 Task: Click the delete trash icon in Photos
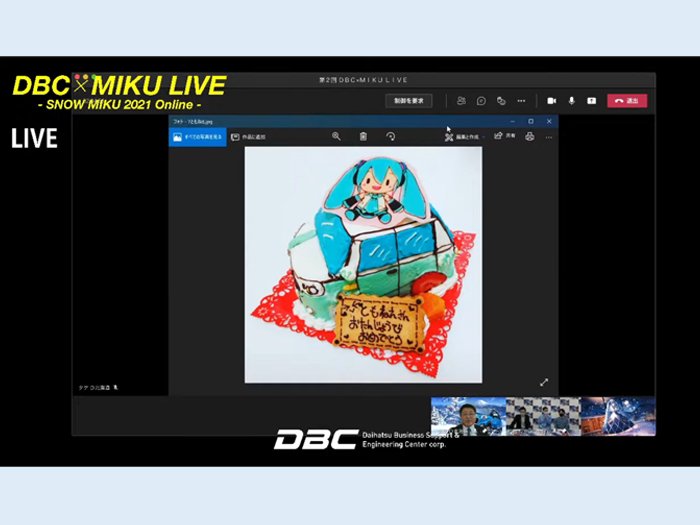pyautogui.click(x=363, y=137)
